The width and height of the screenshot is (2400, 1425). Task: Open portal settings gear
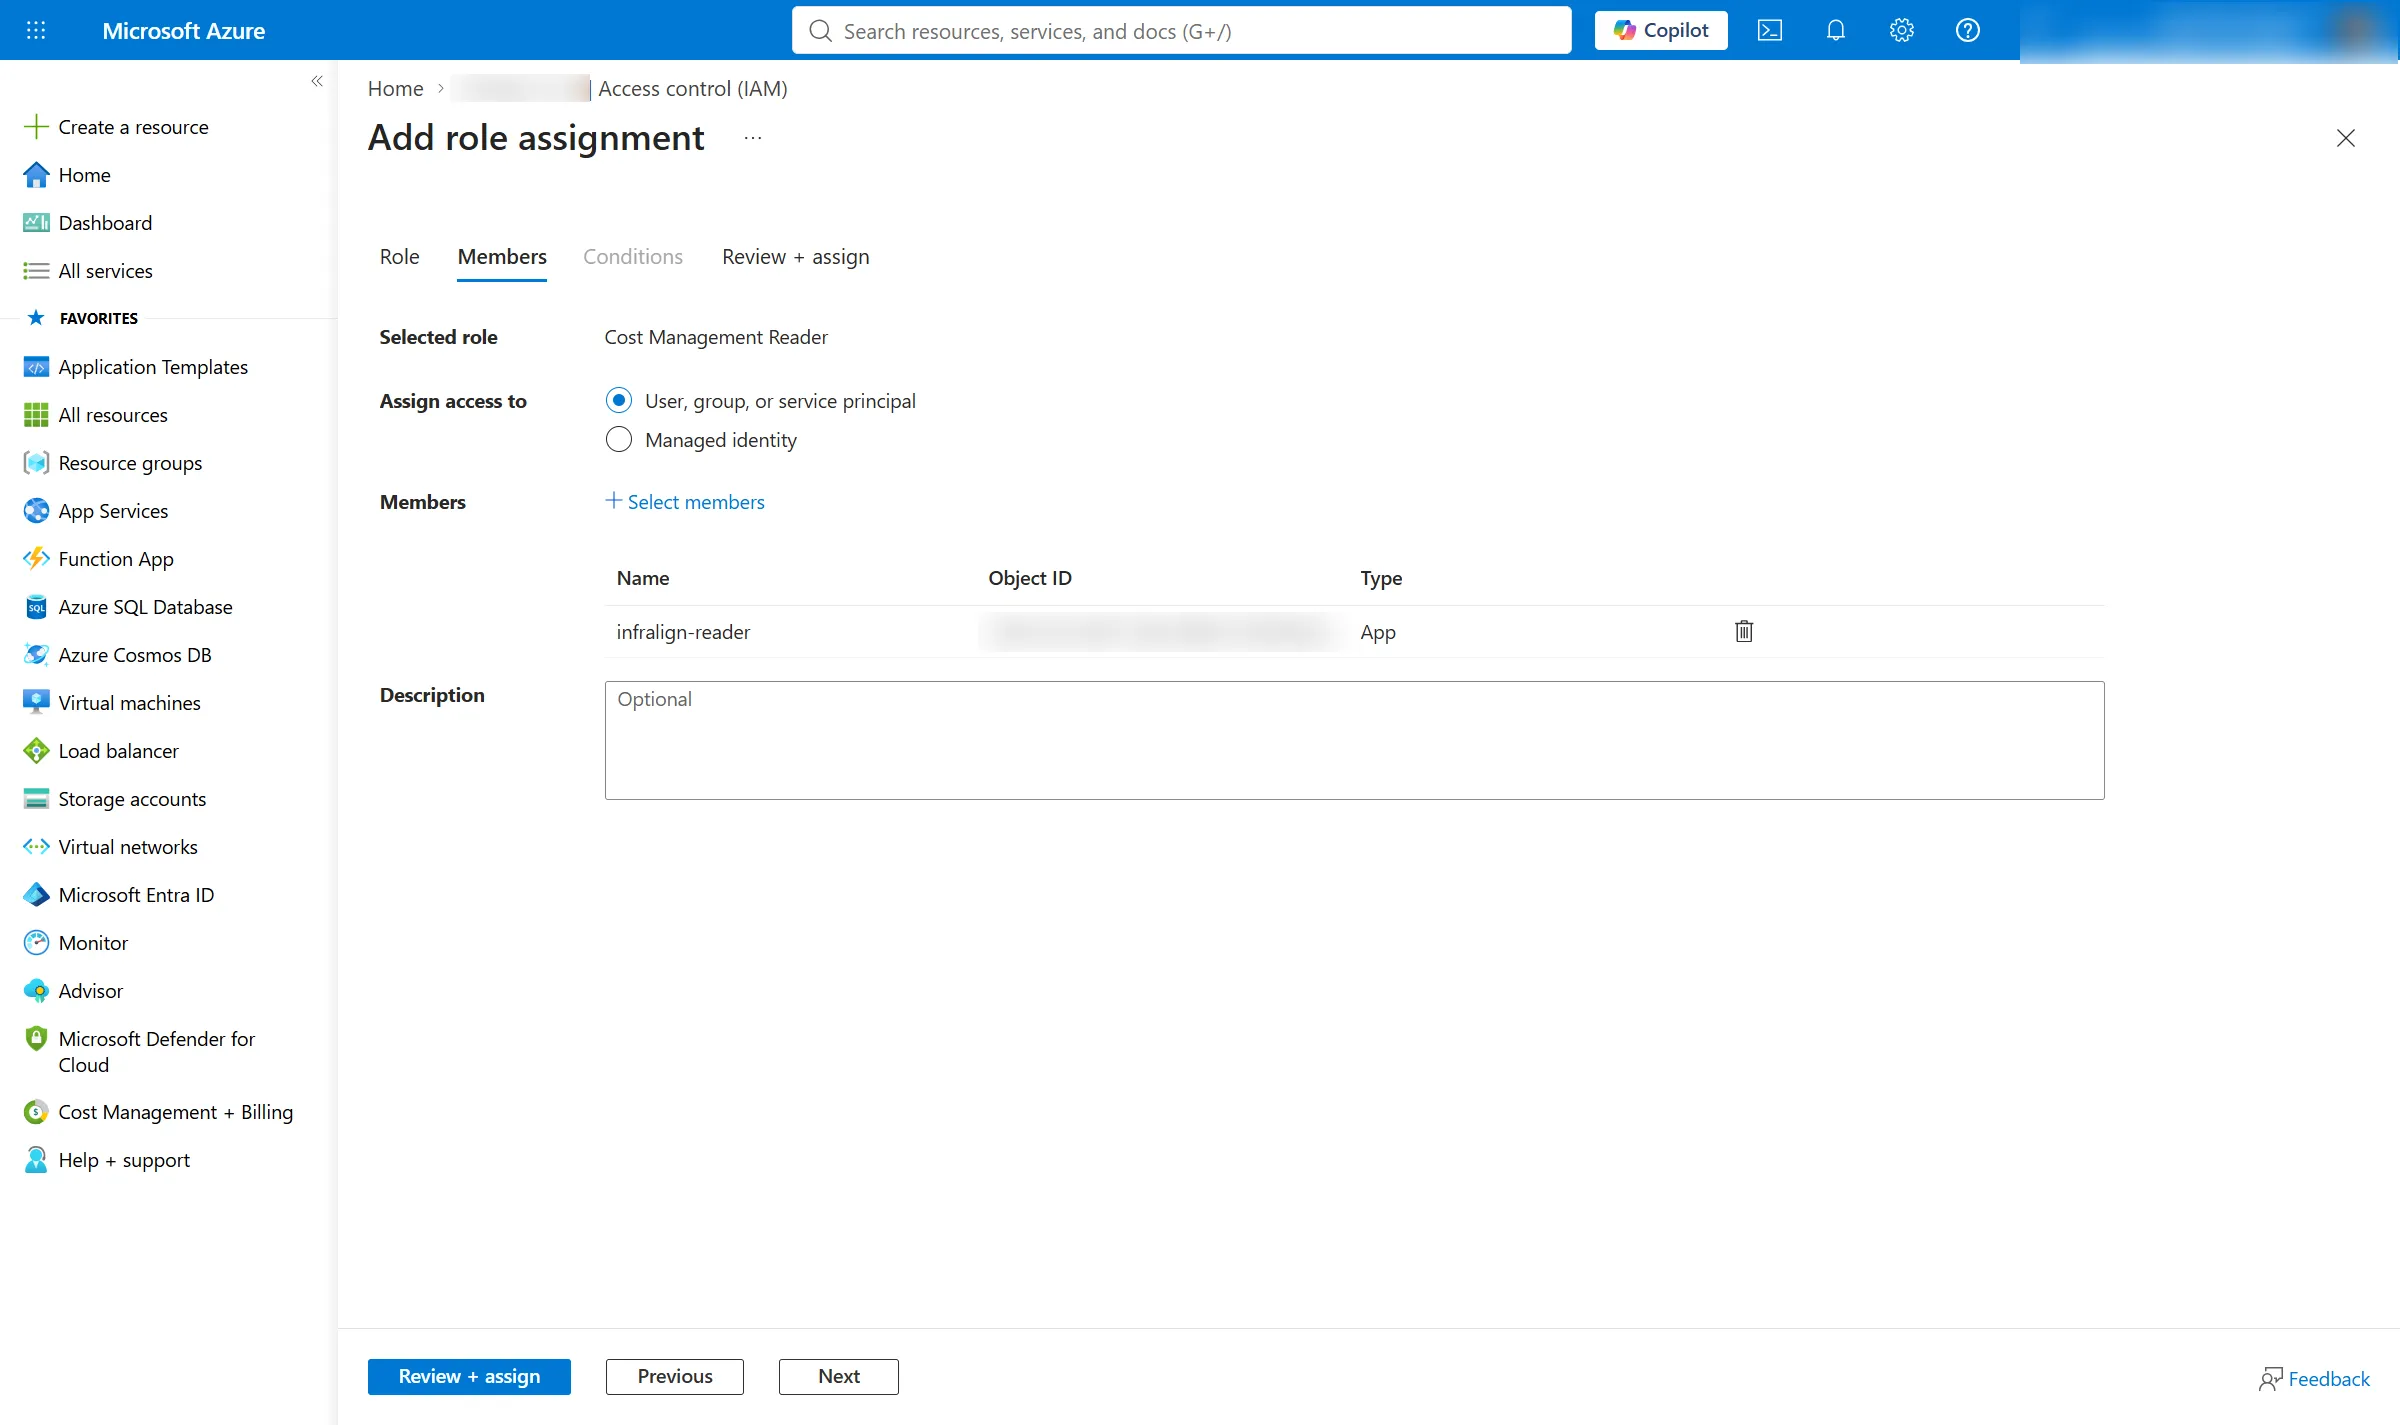pos(1902,30)
